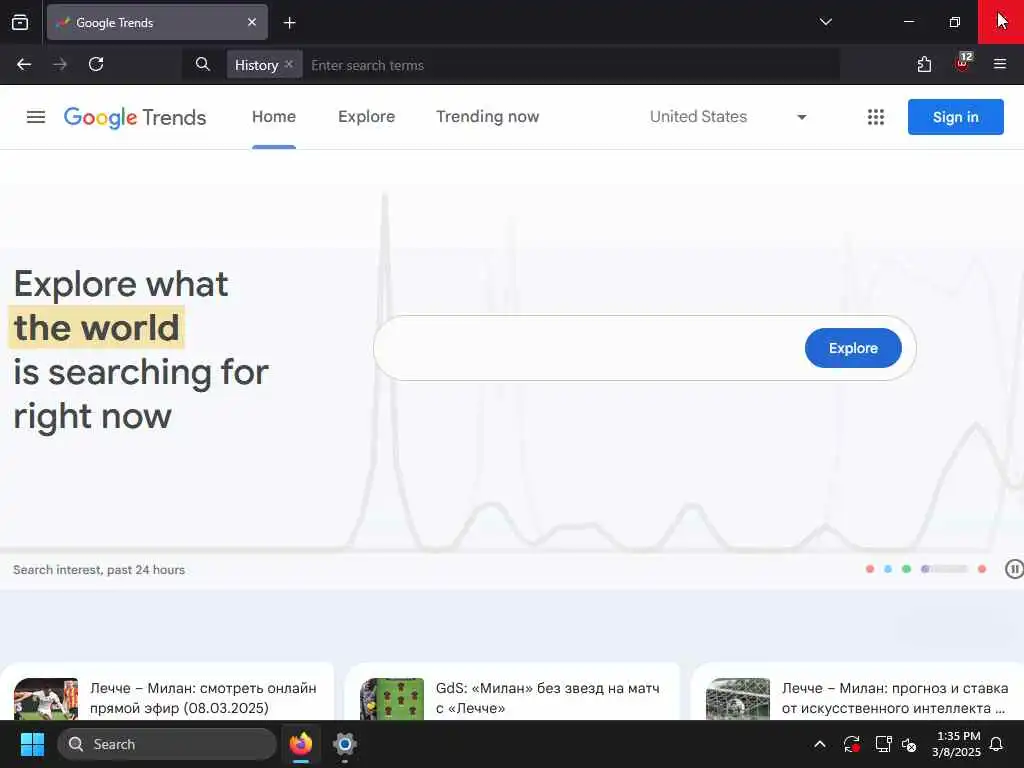Screen dimensions: 1024x768
Task: Open article 'Лечче – Милан: смотреть онлайн'
Action: pyautogui.click(x=203, y=698)
